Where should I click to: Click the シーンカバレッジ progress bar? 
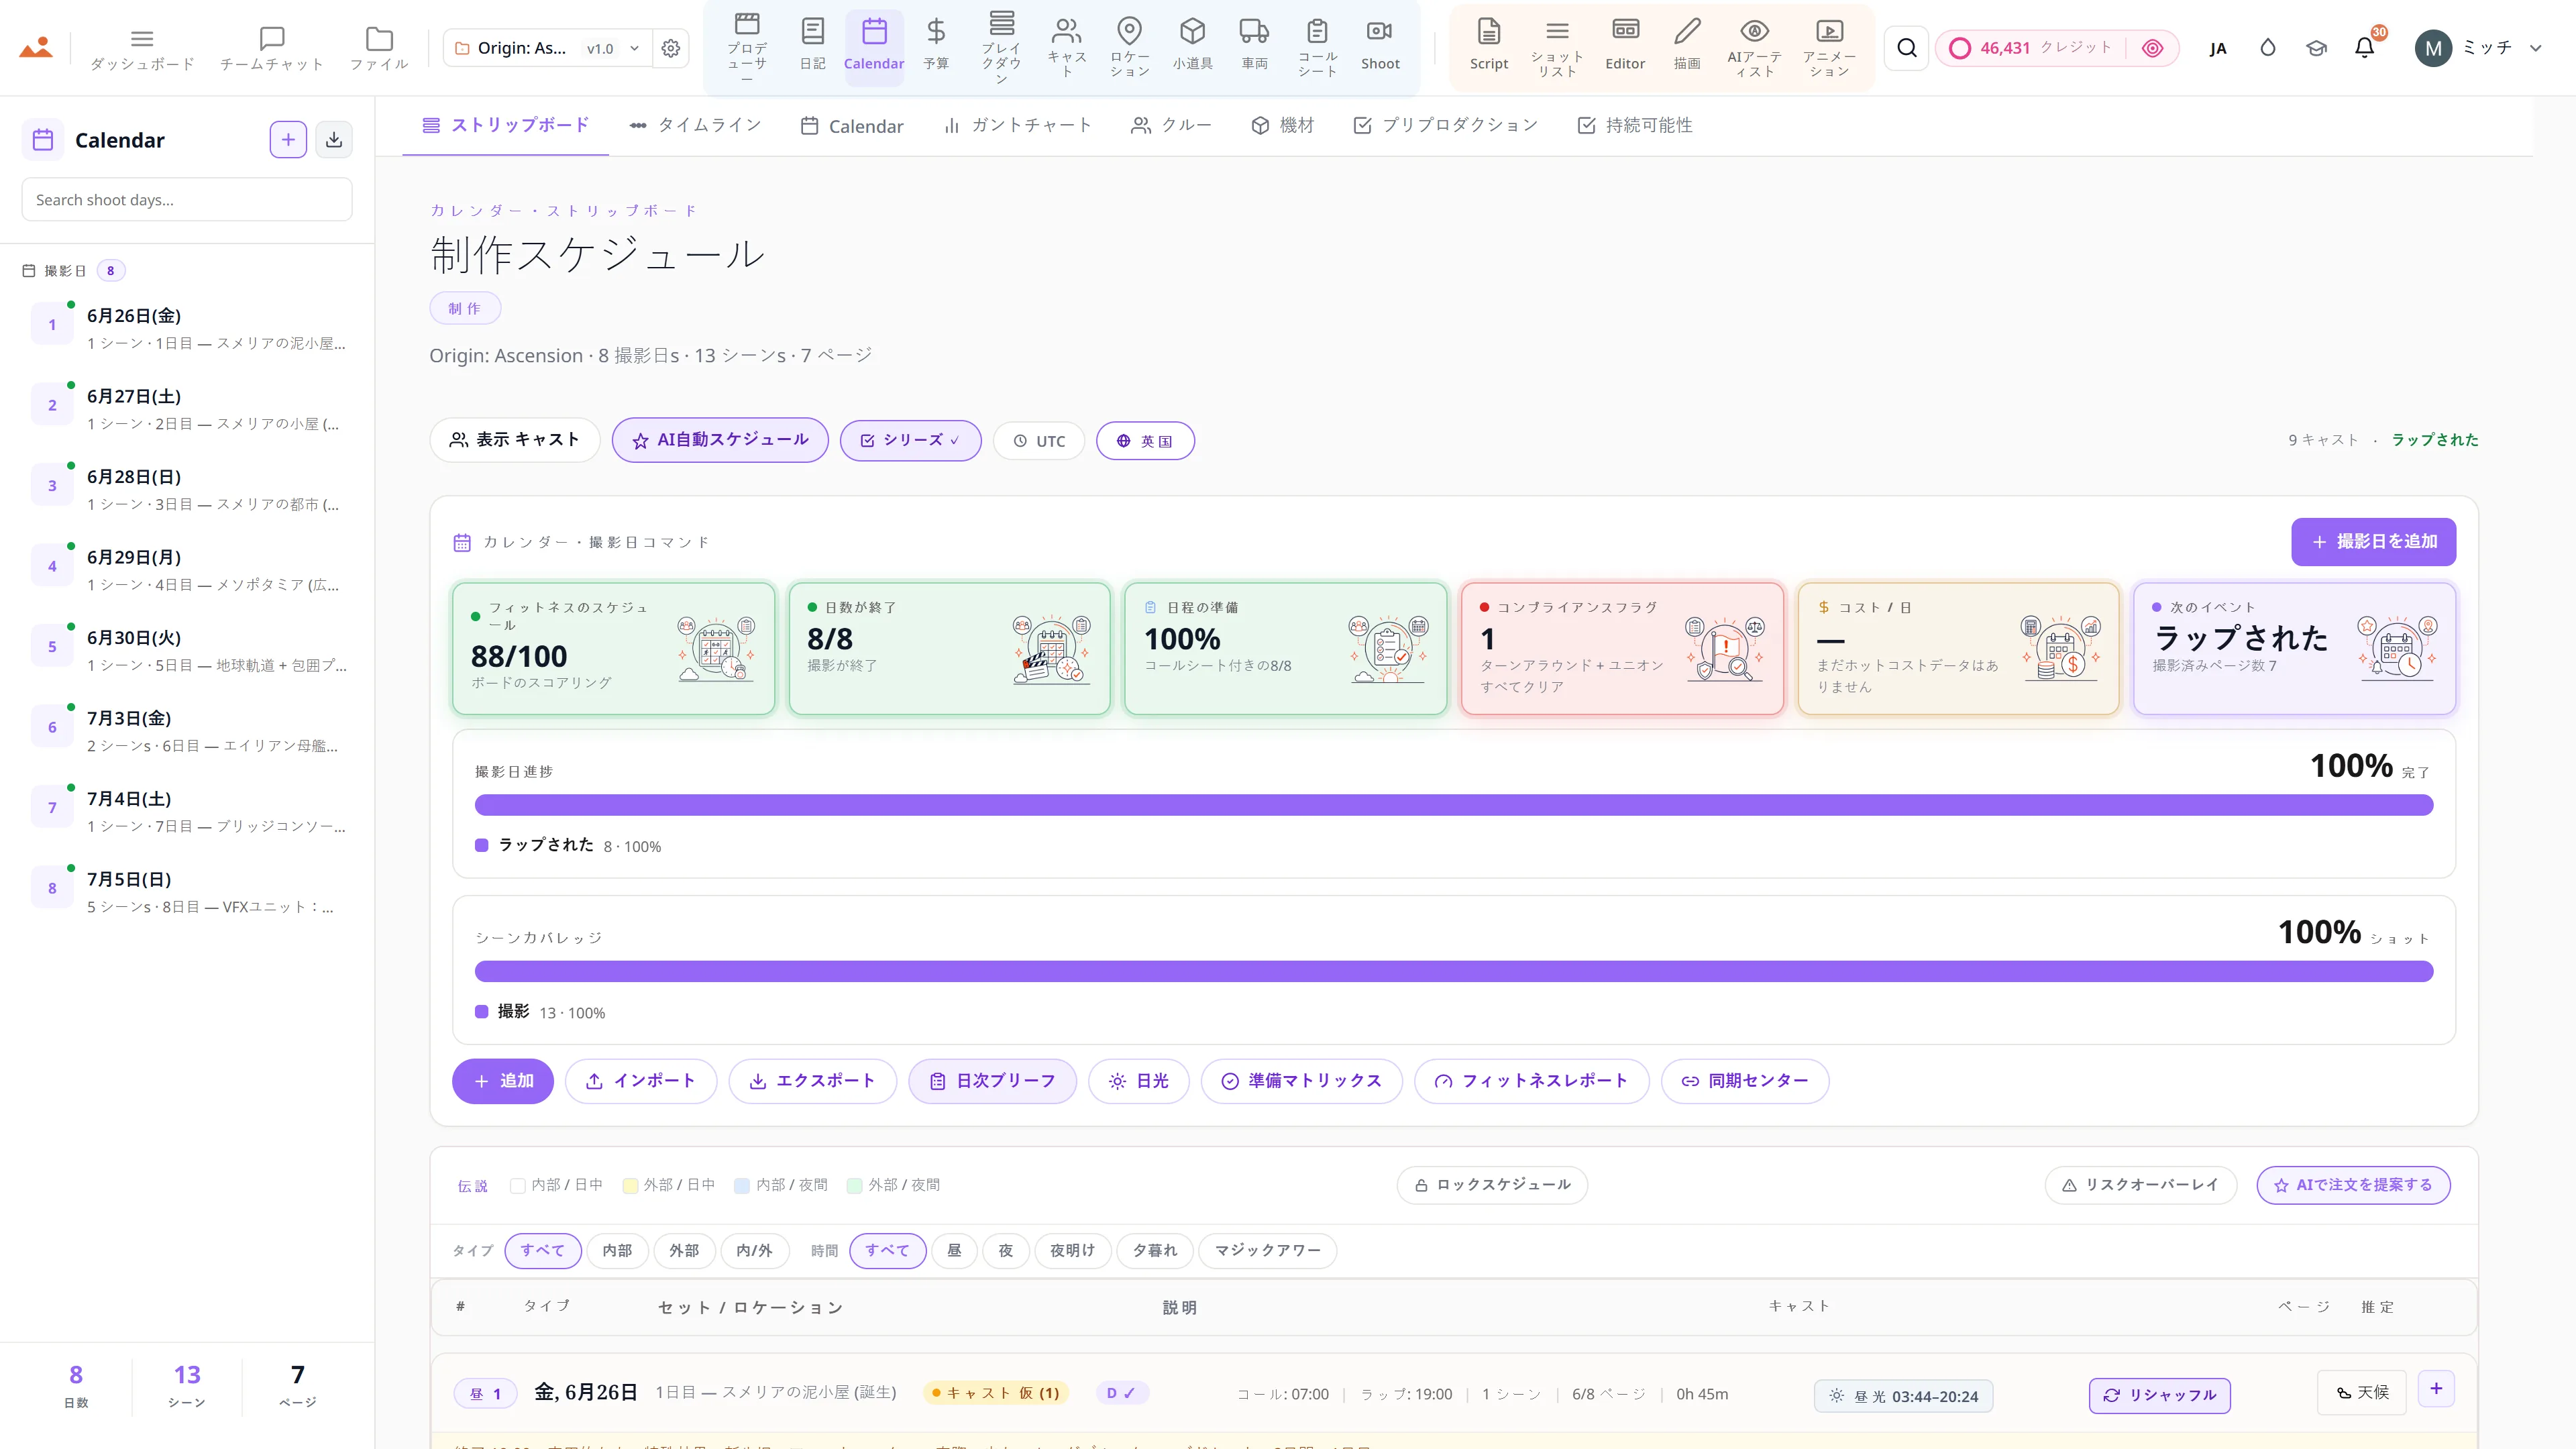point(1453,971)
